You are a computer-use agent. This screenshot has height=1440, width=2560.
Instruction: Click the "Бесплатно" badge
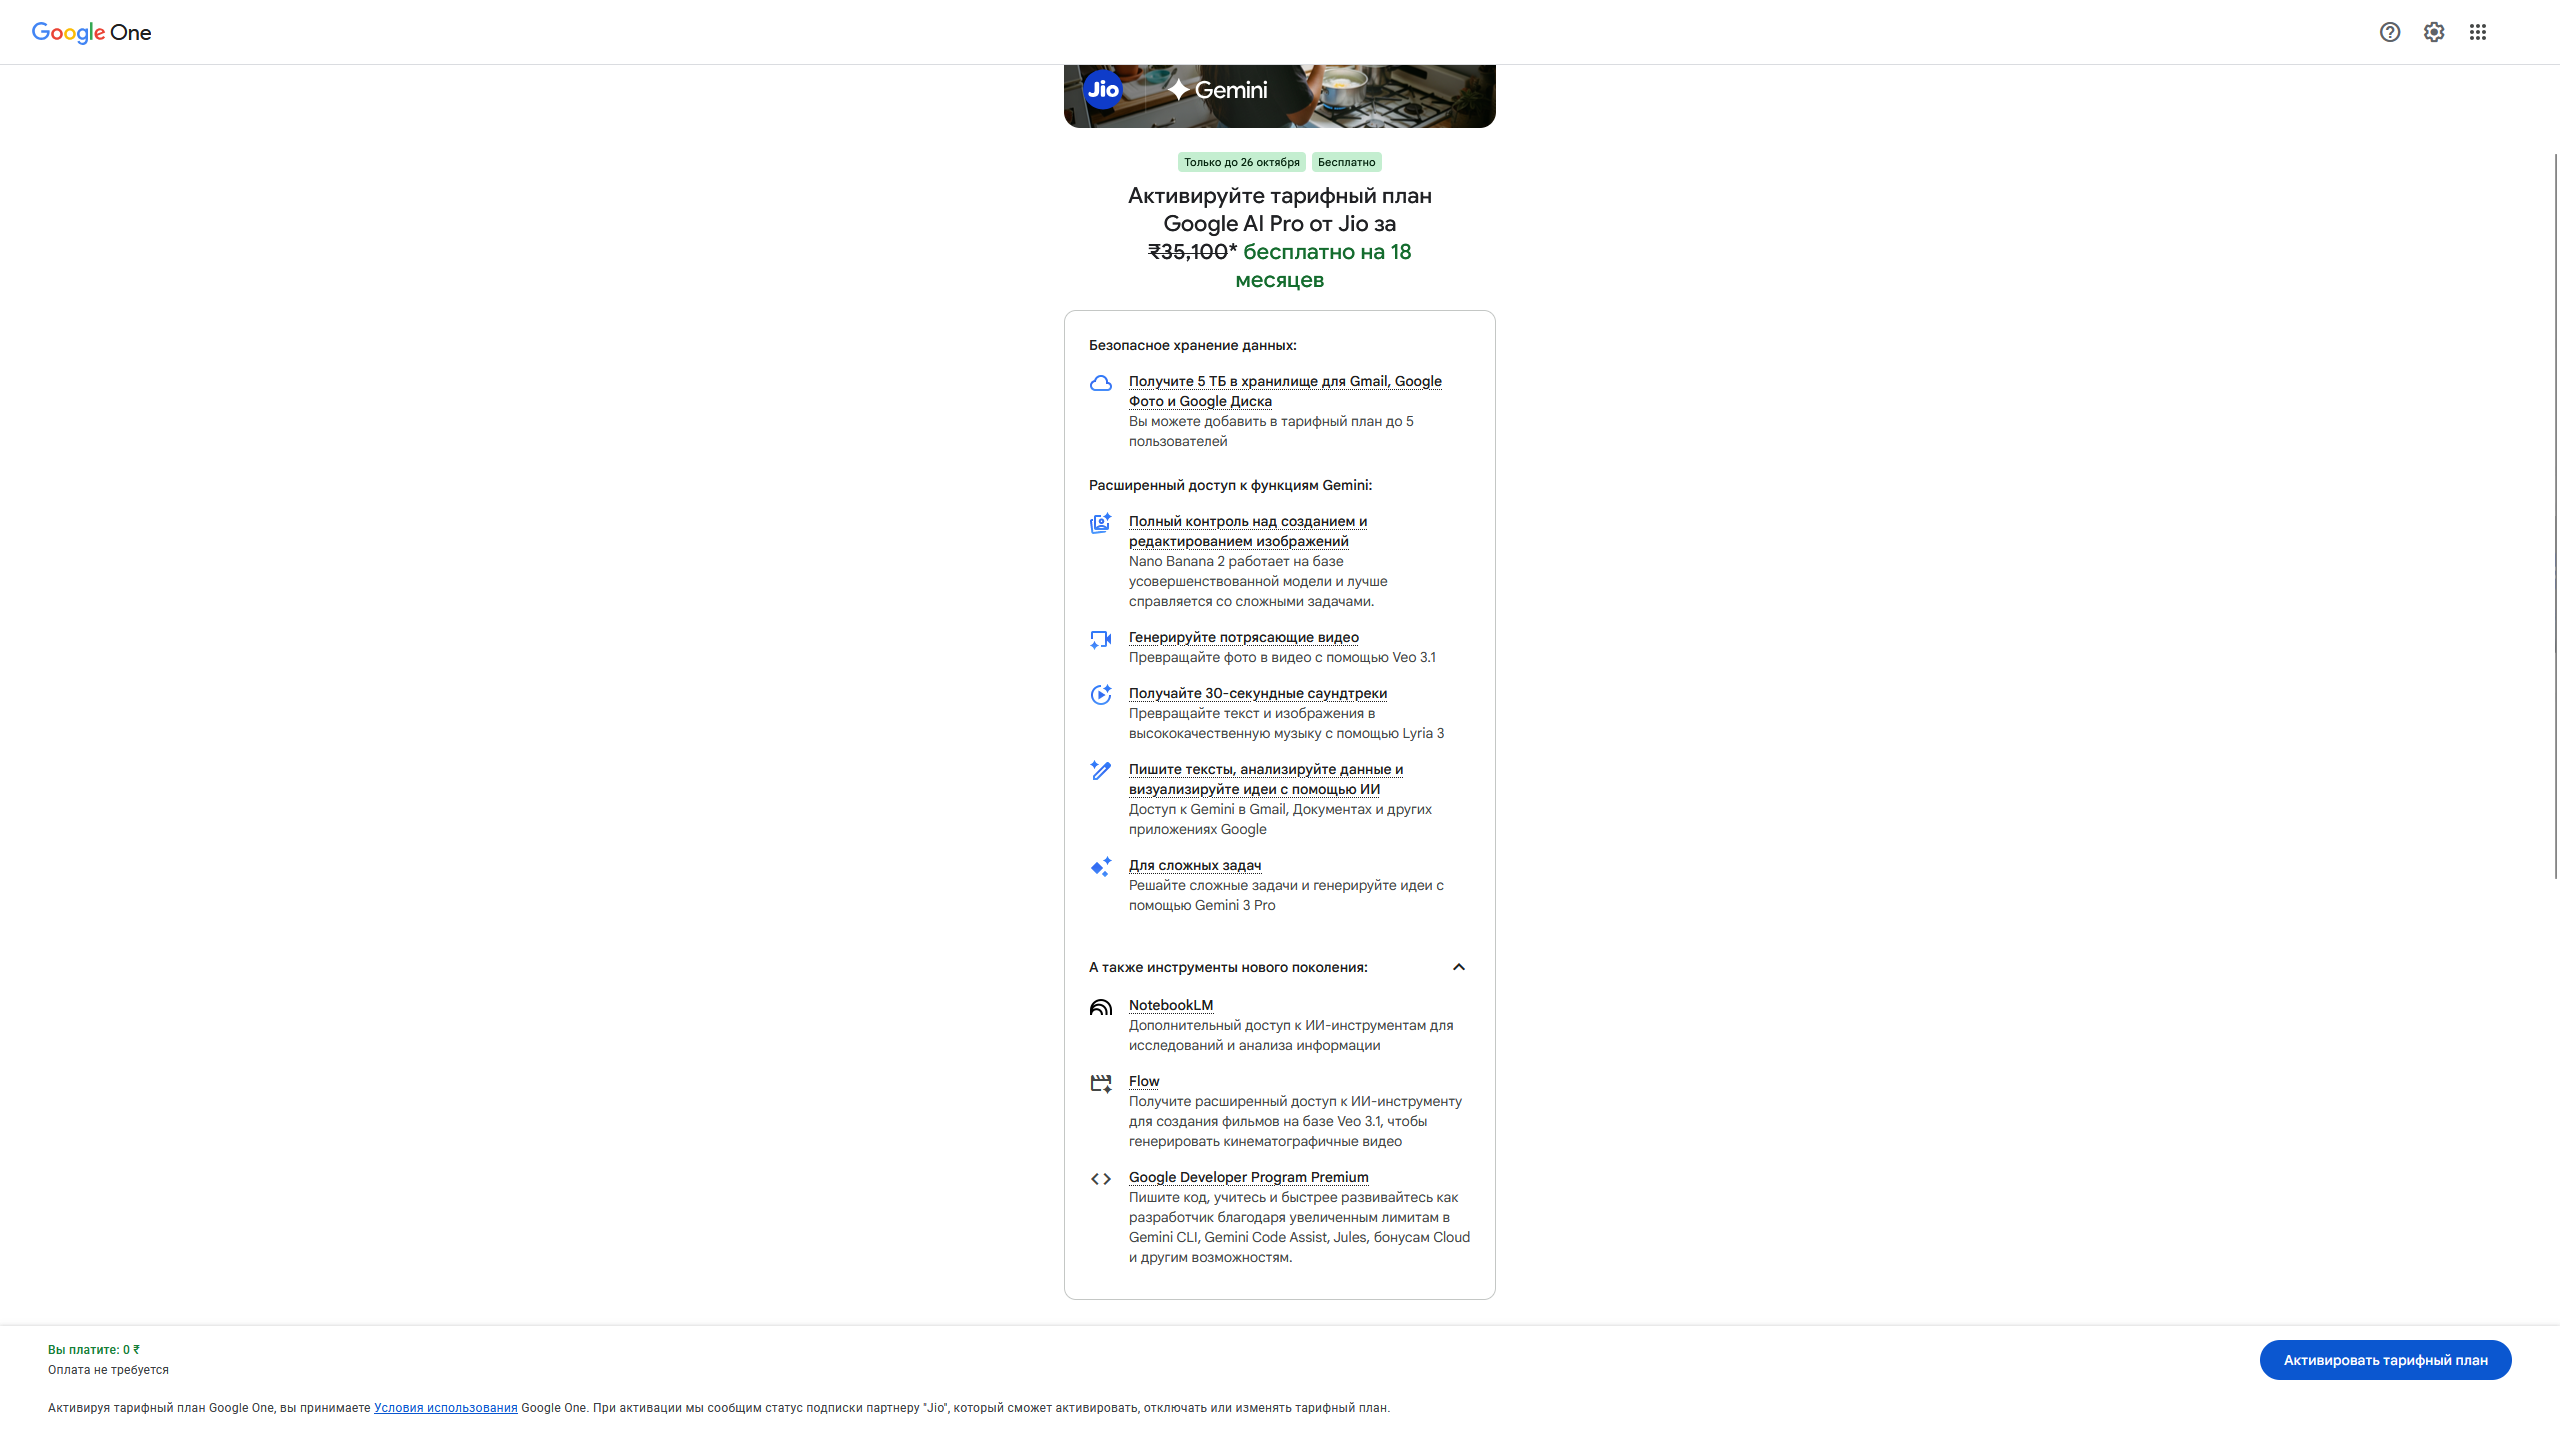[1346, 162]
